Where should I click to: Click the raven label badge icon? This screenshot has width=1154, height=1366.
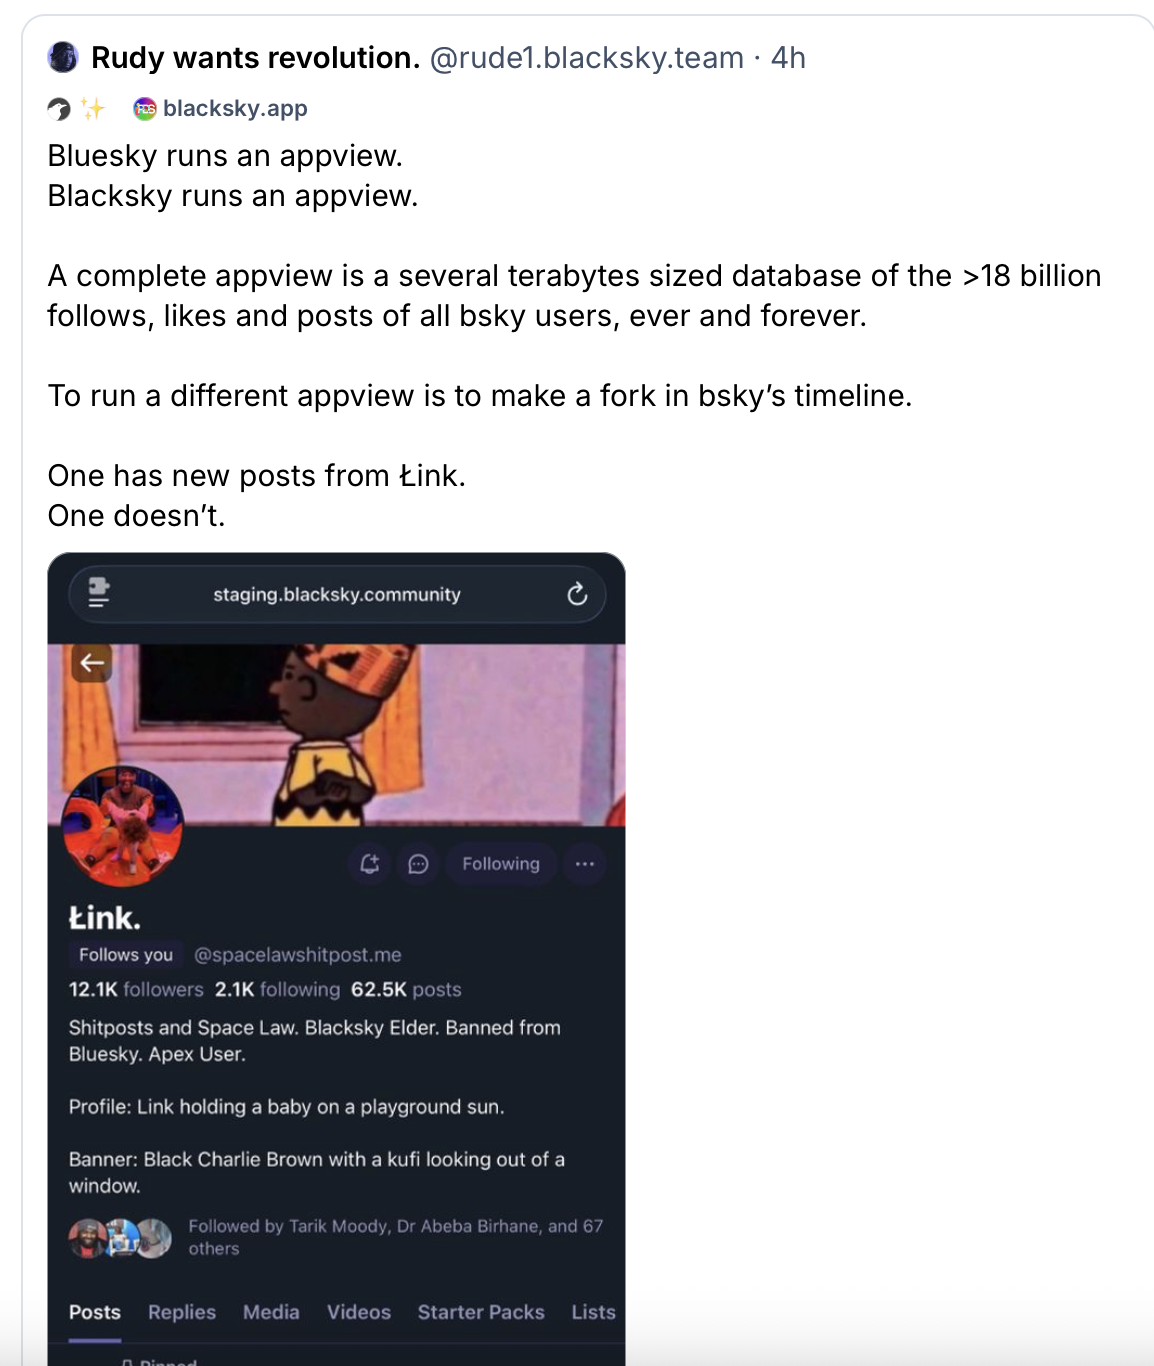tap(60, 109)
